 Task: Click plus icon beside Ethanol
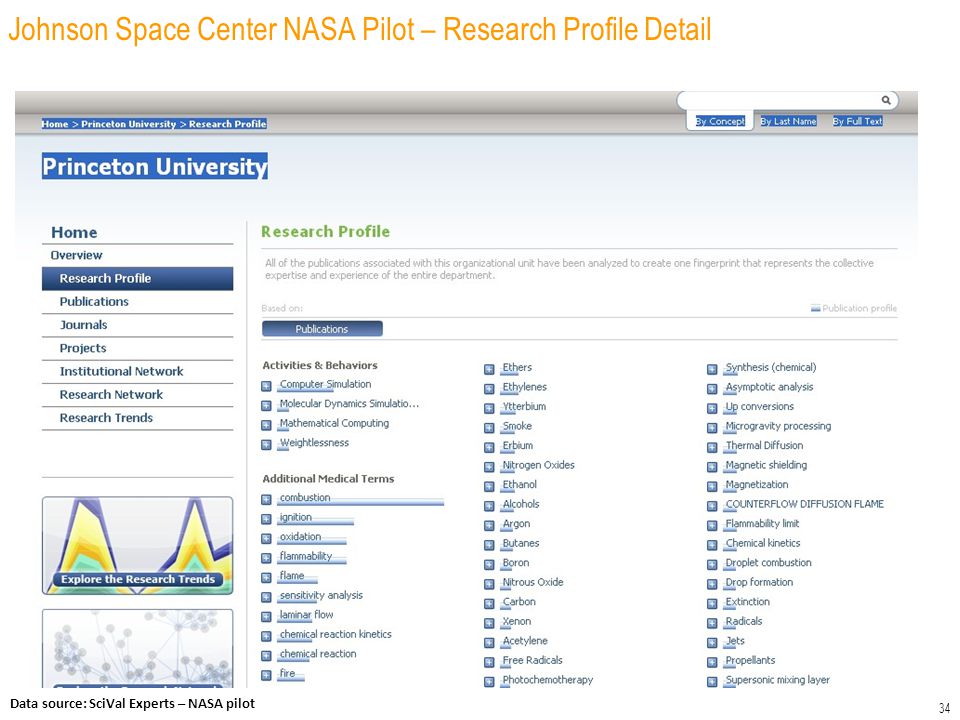coord(489,487)
